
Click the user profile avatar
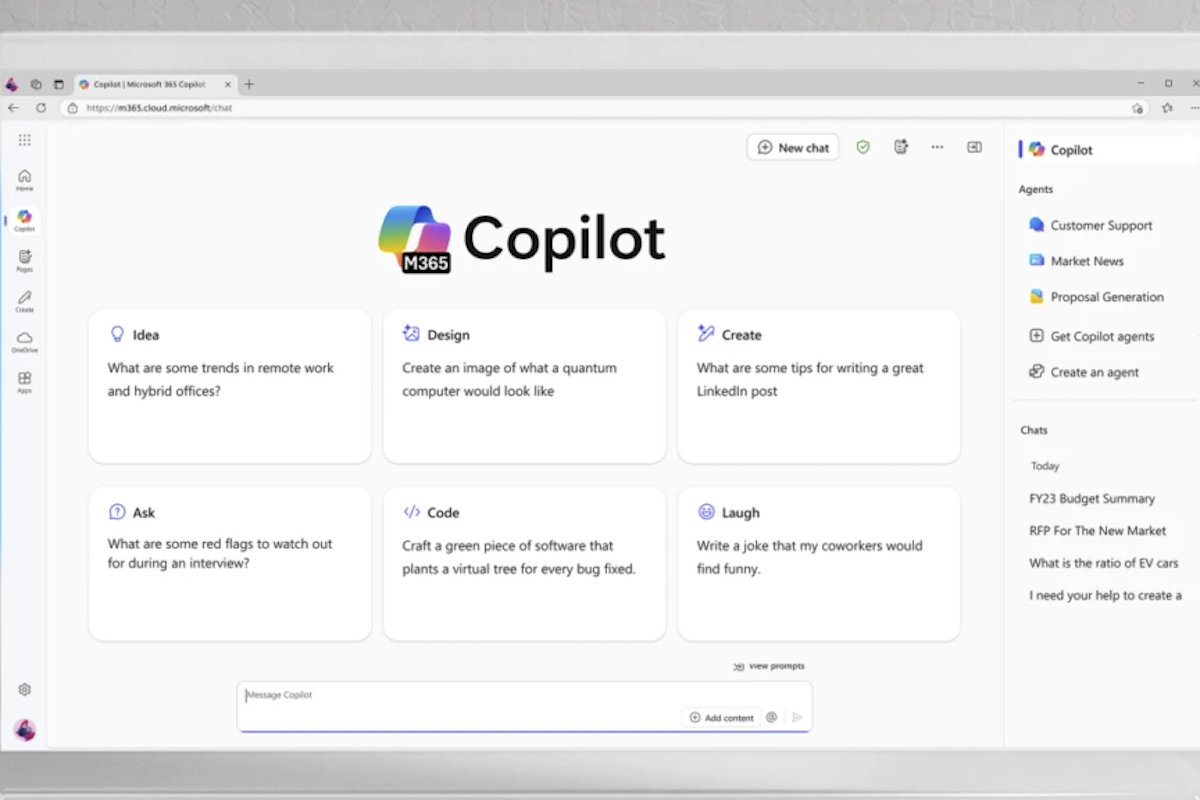coord(25,730)
